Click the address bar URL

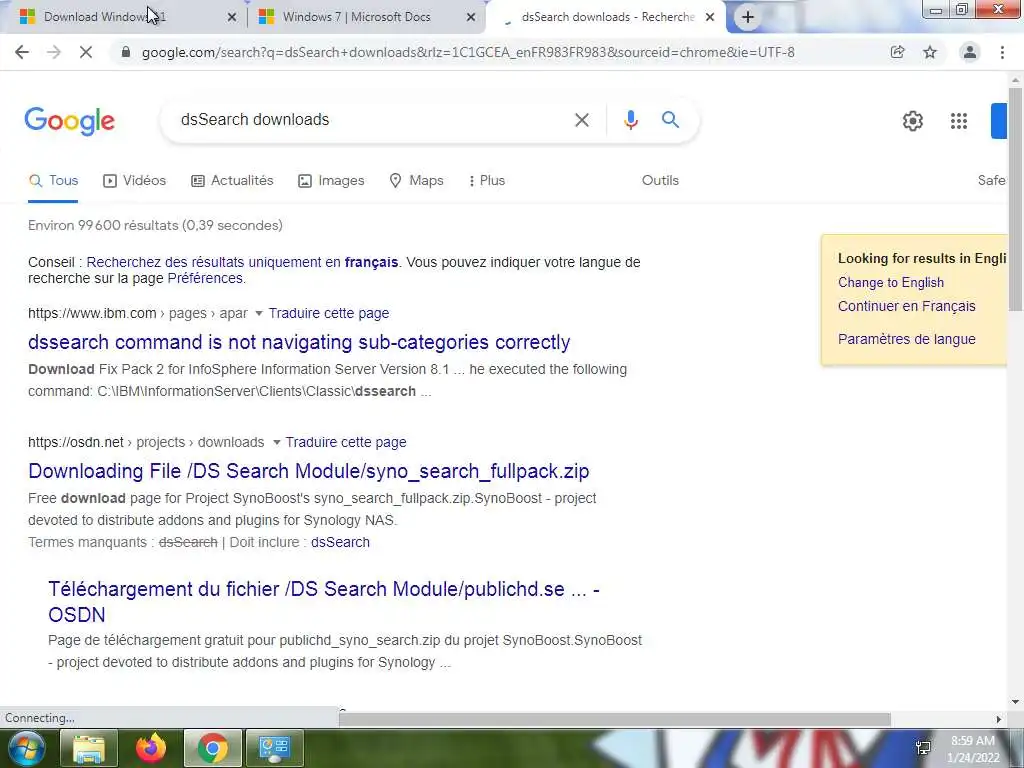click(x=468, y=52)
